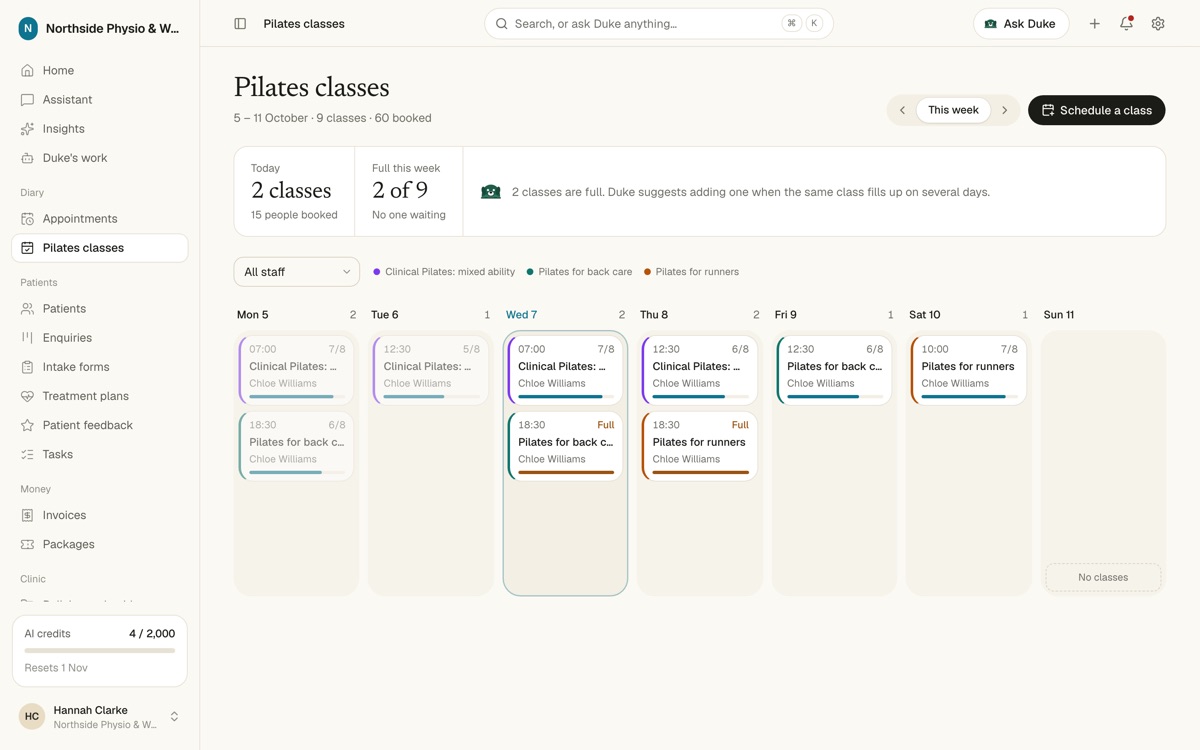
Task: Open Monday 18:30 Pilates for back care class
Action: [297, 446]
